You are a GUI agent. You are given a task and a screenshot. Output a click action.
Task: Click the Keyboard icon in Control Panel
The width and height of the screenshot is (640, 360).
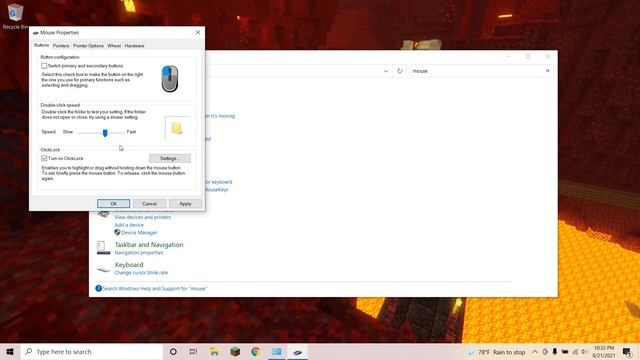(103, 269)
